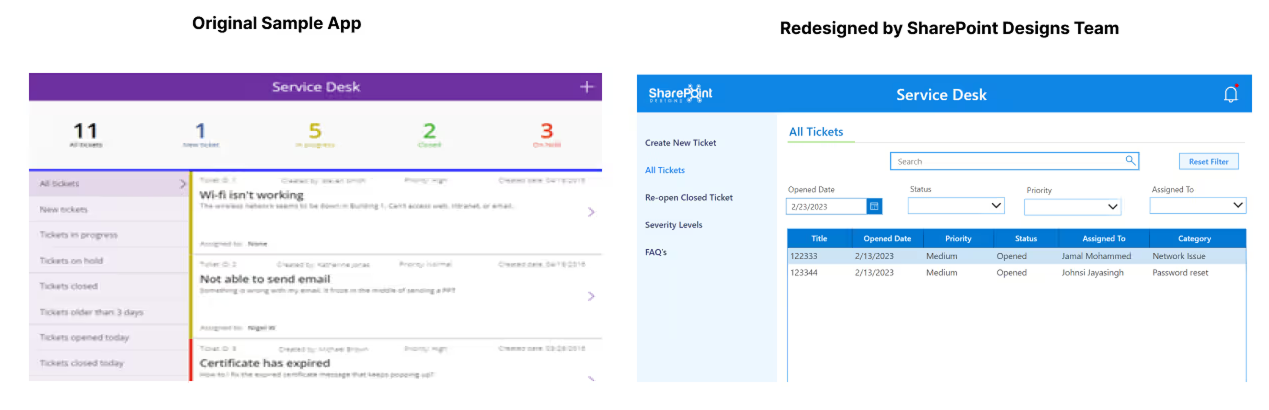Screen dimensions: 1269x410
Task: Open the FAQ's menu item
Action: 656,252
